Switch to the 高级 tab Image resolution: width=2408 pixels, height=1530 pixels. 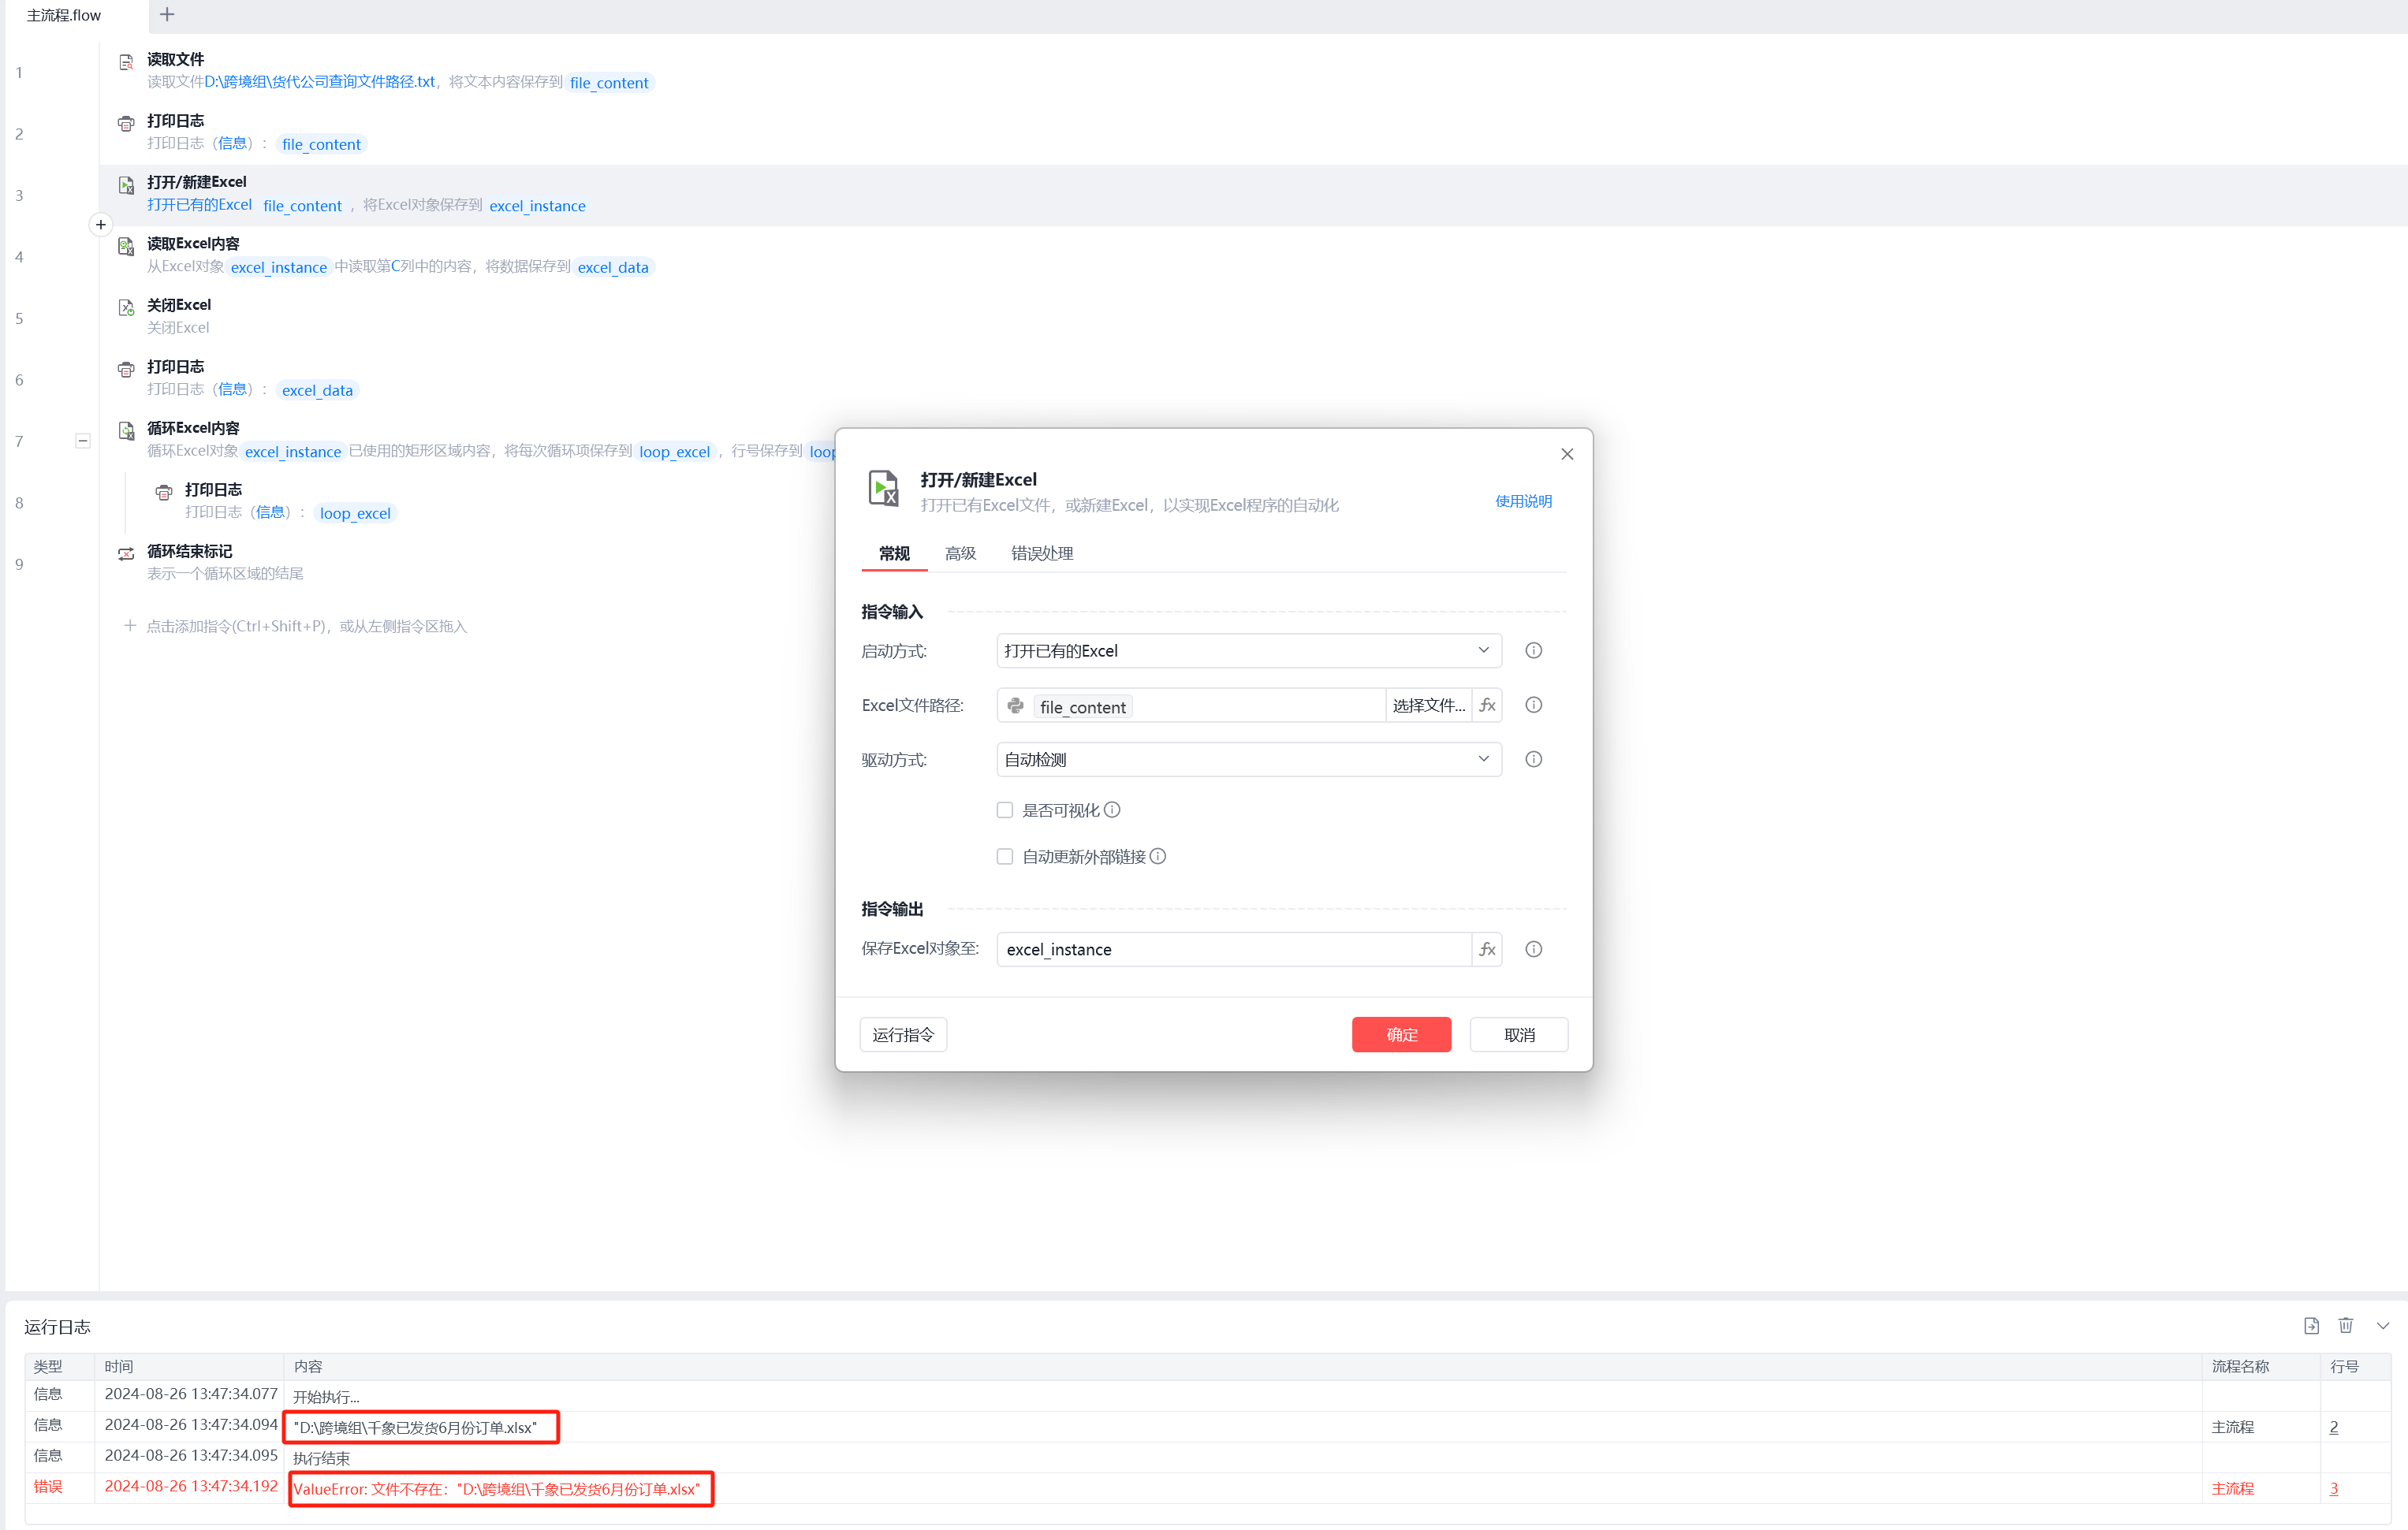(x=960, y=553)
